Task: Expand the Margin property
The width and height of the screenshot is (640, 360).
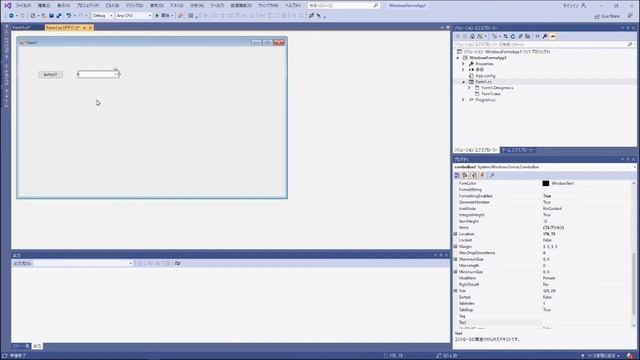Action: (x=456, y=247)
